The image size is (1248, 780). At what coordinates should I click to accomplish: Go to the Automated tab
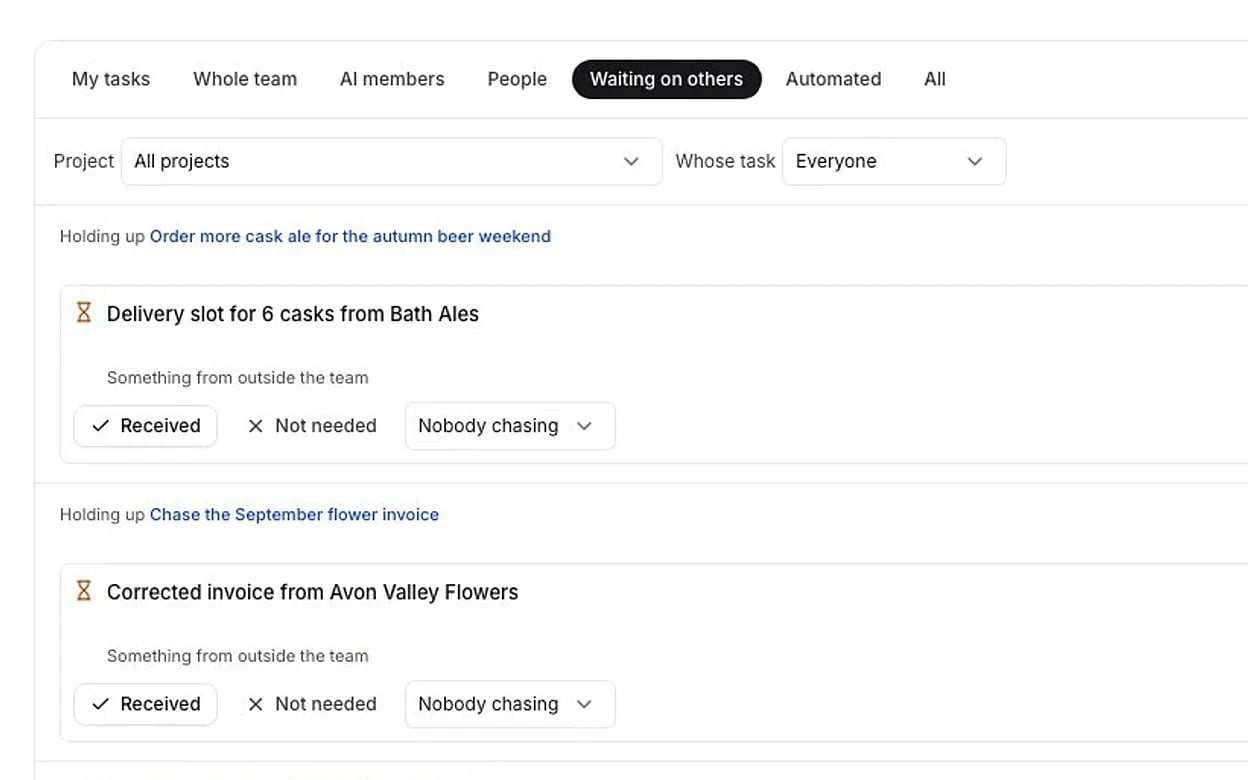coord(833,79)
